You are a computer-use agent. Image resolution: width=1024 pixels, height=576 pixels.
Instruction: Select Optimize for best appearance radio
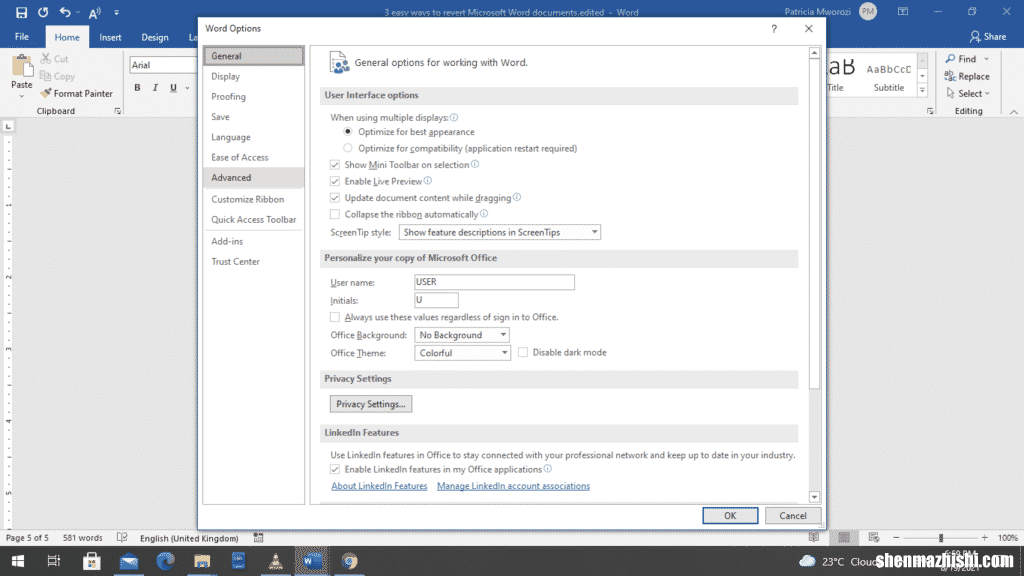[348, 132]
